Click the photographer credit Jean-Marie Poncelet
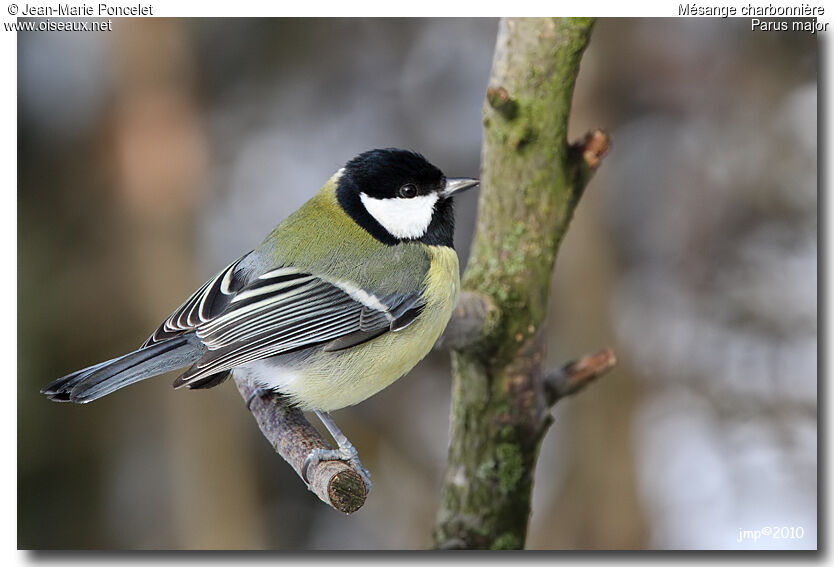The image size is (834, 567). coord(80,10)
